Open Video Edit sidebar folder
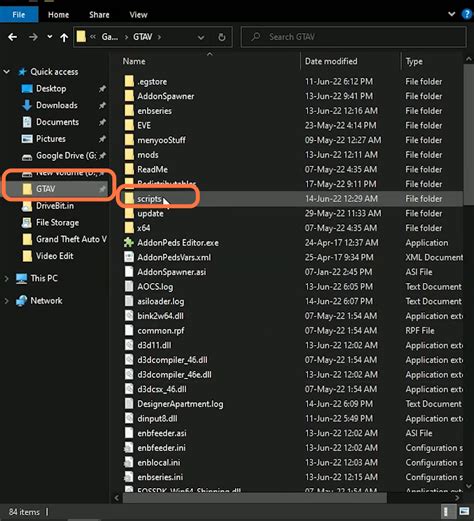Viewport: 474px width, 521px height. tap(54, 256)
